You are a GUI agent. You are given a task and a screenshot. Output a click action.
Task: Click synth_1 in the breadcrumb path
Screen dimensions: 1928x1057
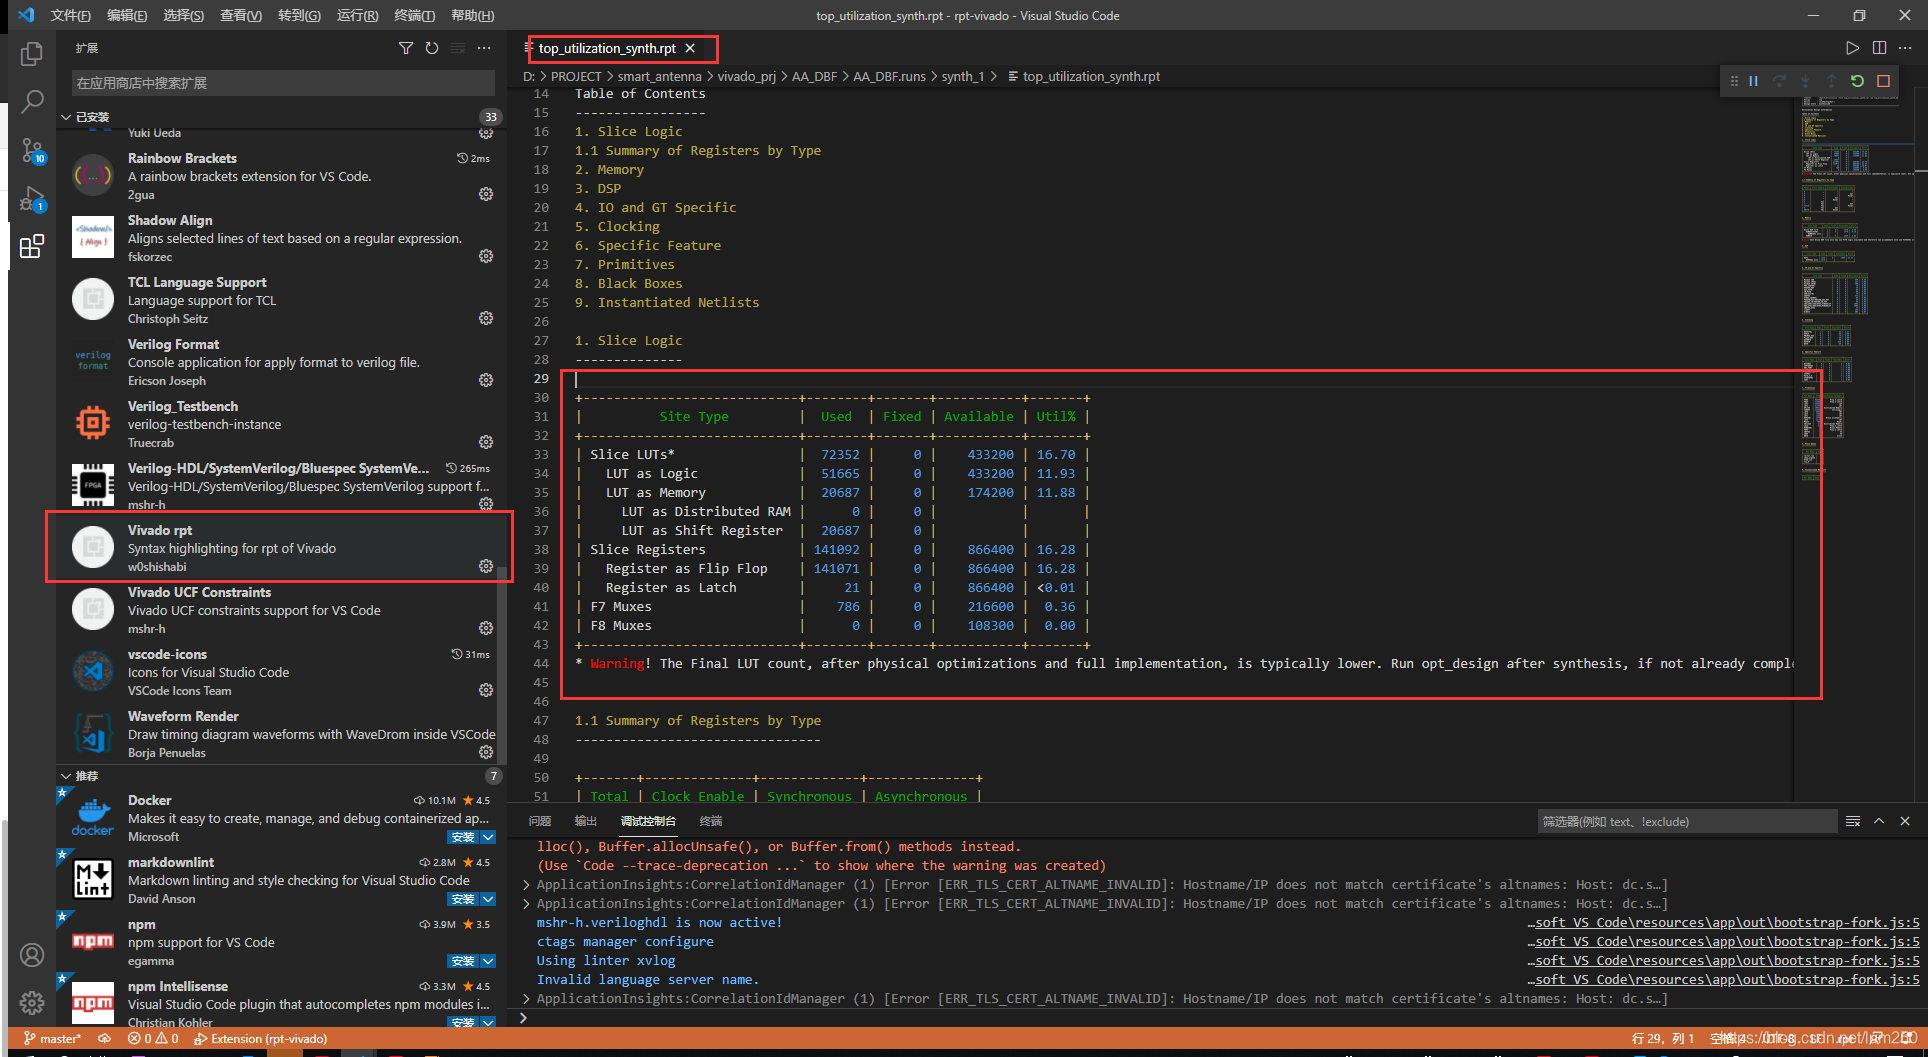(962, 76)
